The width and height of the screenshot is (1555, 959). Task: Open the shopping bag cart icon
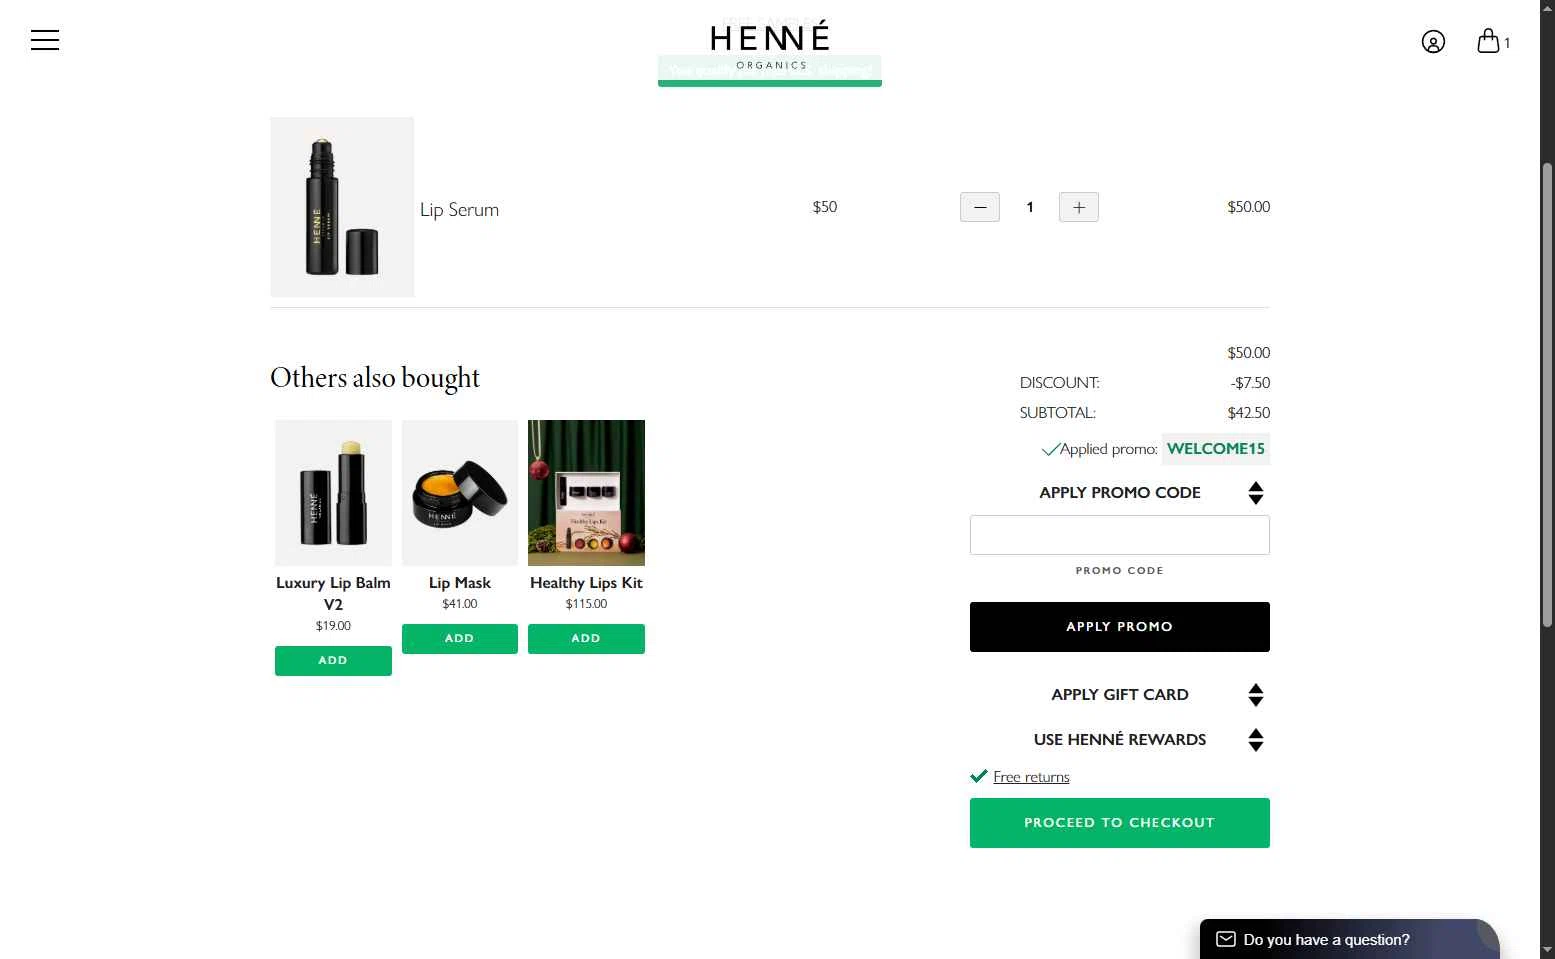1489,41
